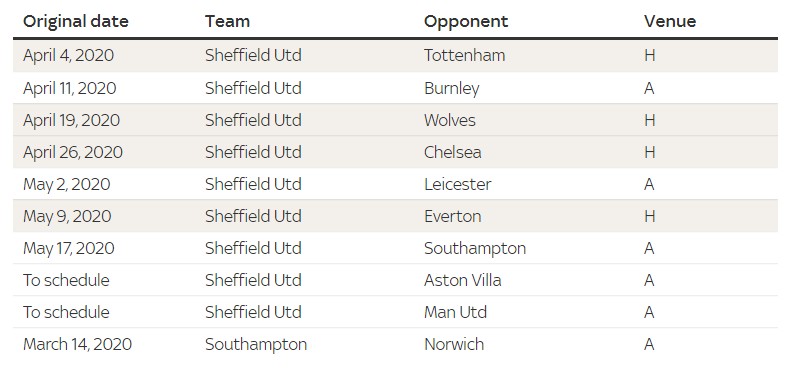Viewport: 799px width, 385px height.
Task: Click the April 4, 2020 date cell
Action: [x=68, y=56]
